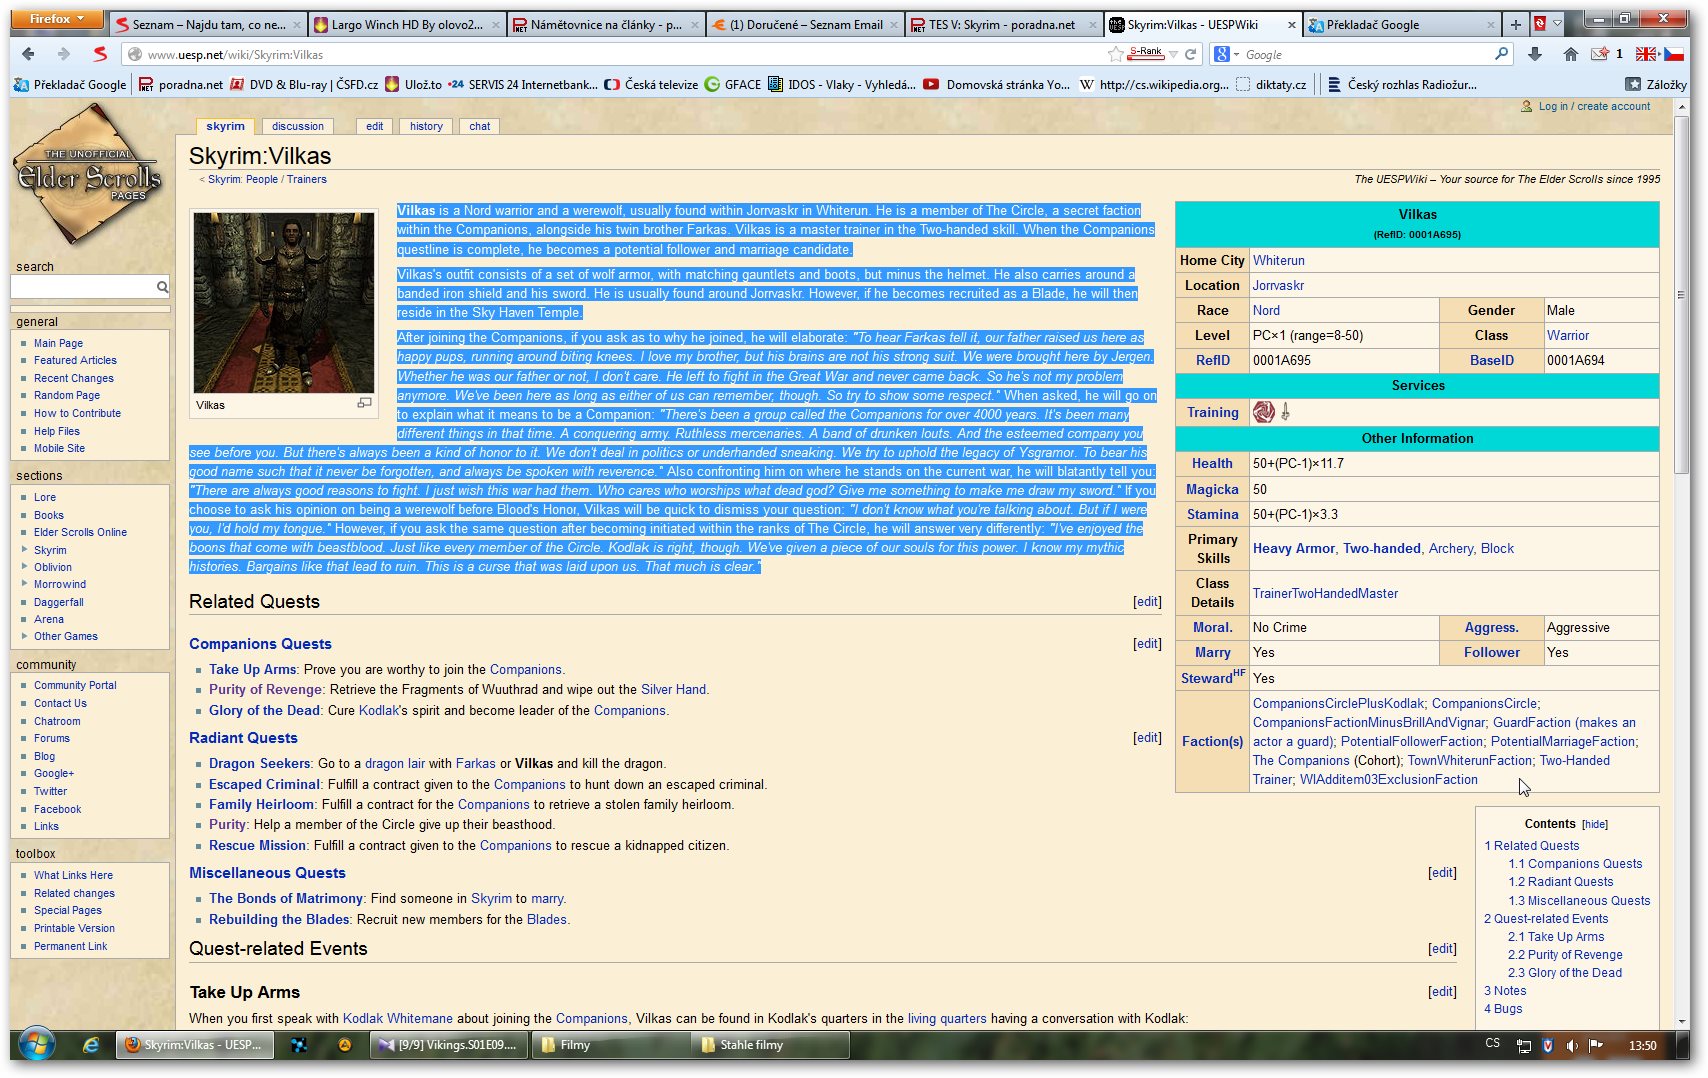1708x1078 pixels.
Task: Click the two-handed sword training icon
Action: 1286,412
